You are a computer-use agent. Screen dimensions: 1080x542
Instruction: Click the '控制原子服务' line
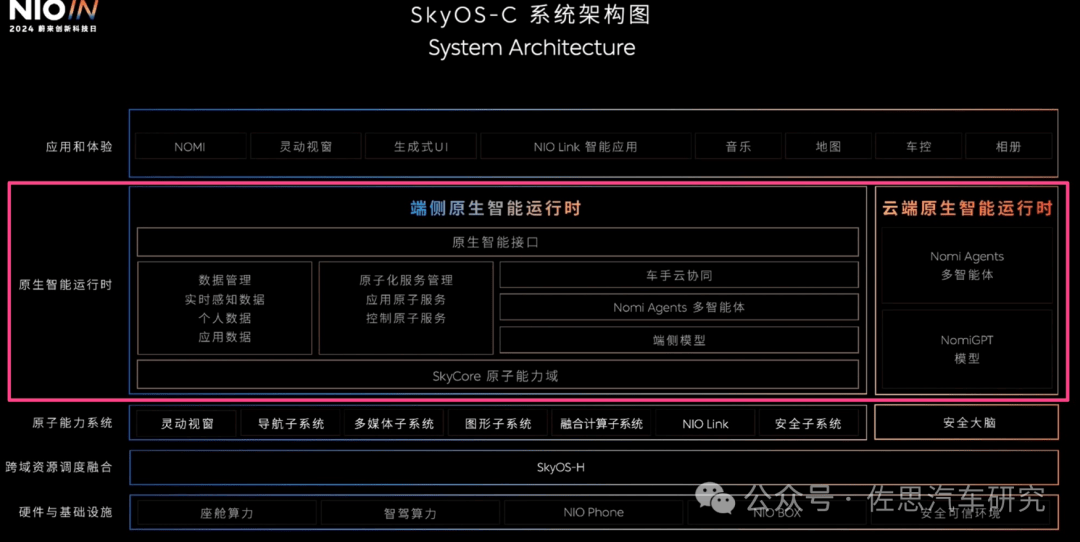tap(406, 318)
